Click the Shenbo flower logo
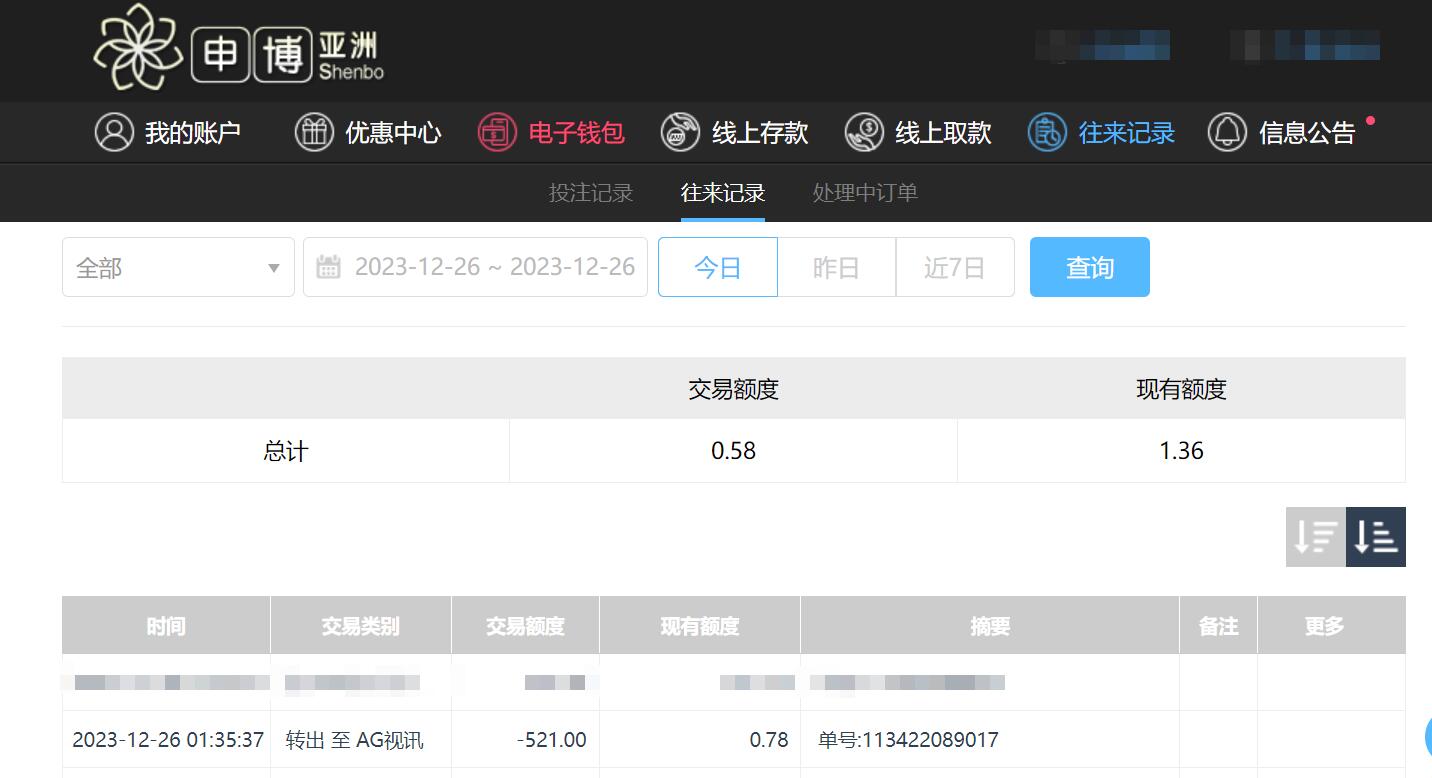 [136, 46]
